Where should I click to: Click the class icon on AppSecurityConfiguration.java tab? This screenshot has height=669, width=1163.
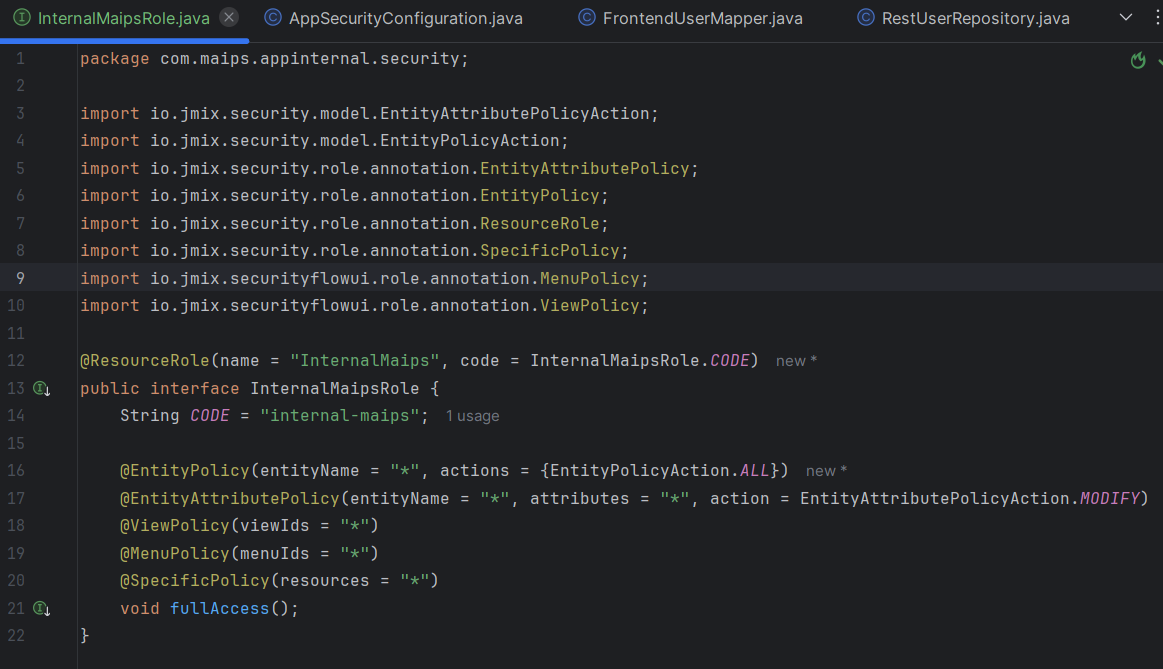coord(272,17)
